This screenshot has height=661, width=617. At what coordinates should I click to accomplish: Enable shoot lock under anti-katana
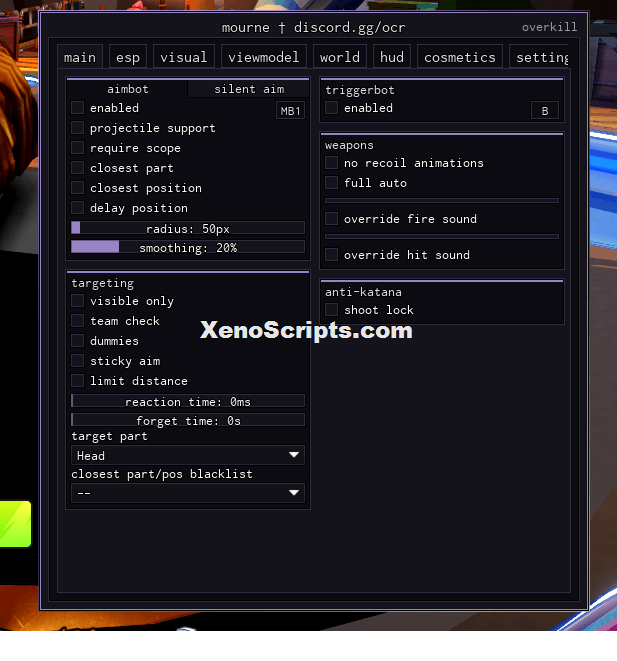point(331,310)
